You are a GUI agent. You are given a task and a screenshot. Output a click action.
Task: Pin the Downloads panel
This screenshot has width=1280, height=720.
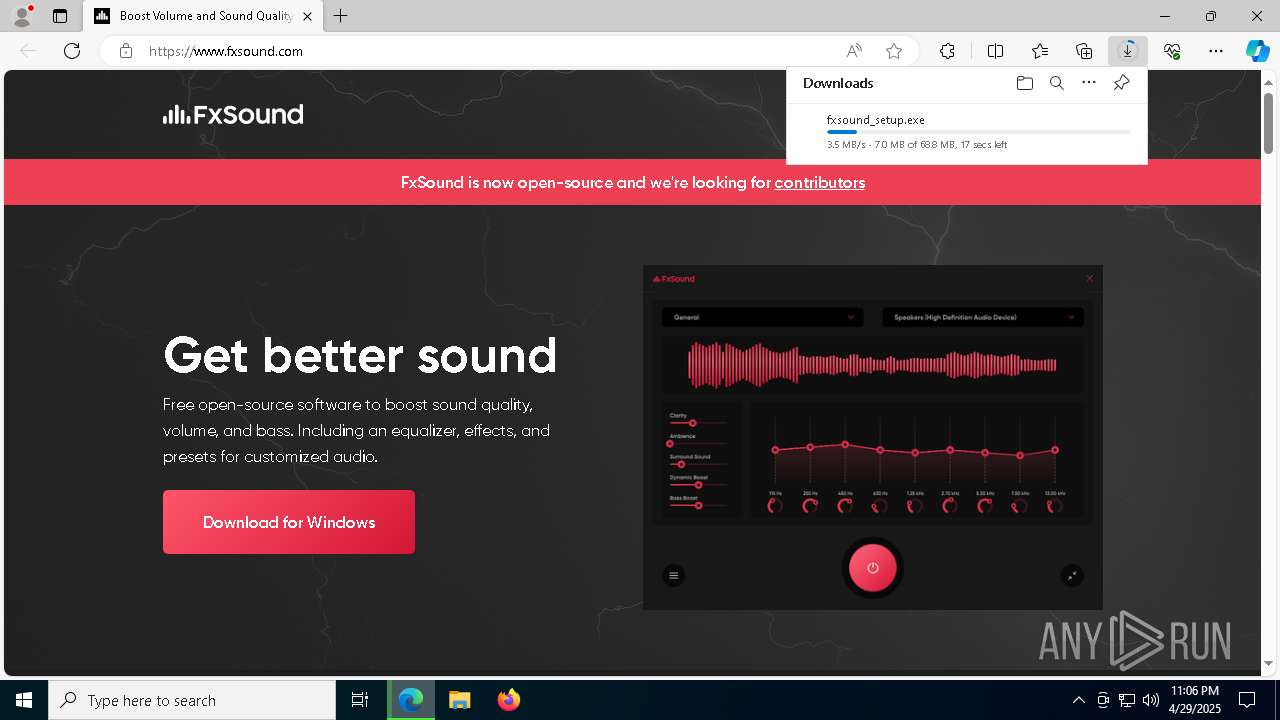[x=1121, y=83]
